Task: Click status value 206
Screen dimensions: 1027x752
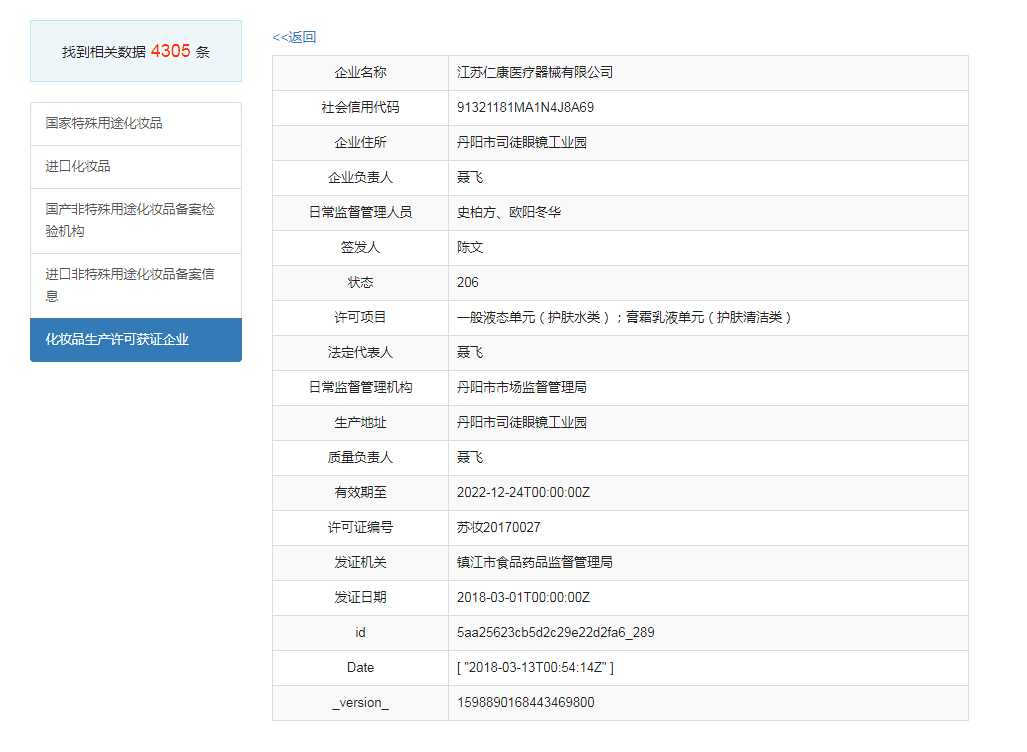Action: tap(468, 282)
